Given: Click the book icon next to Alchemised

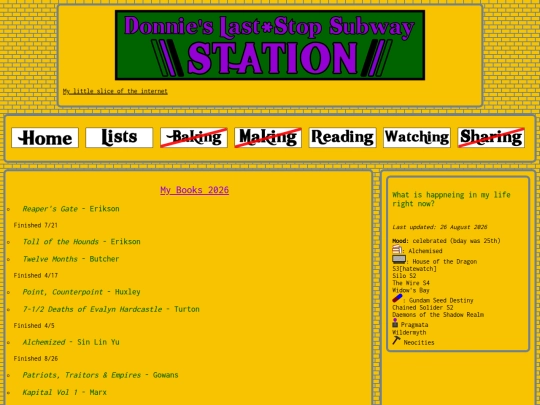Looking at the screenshot, I should click(x=397, y=249).
